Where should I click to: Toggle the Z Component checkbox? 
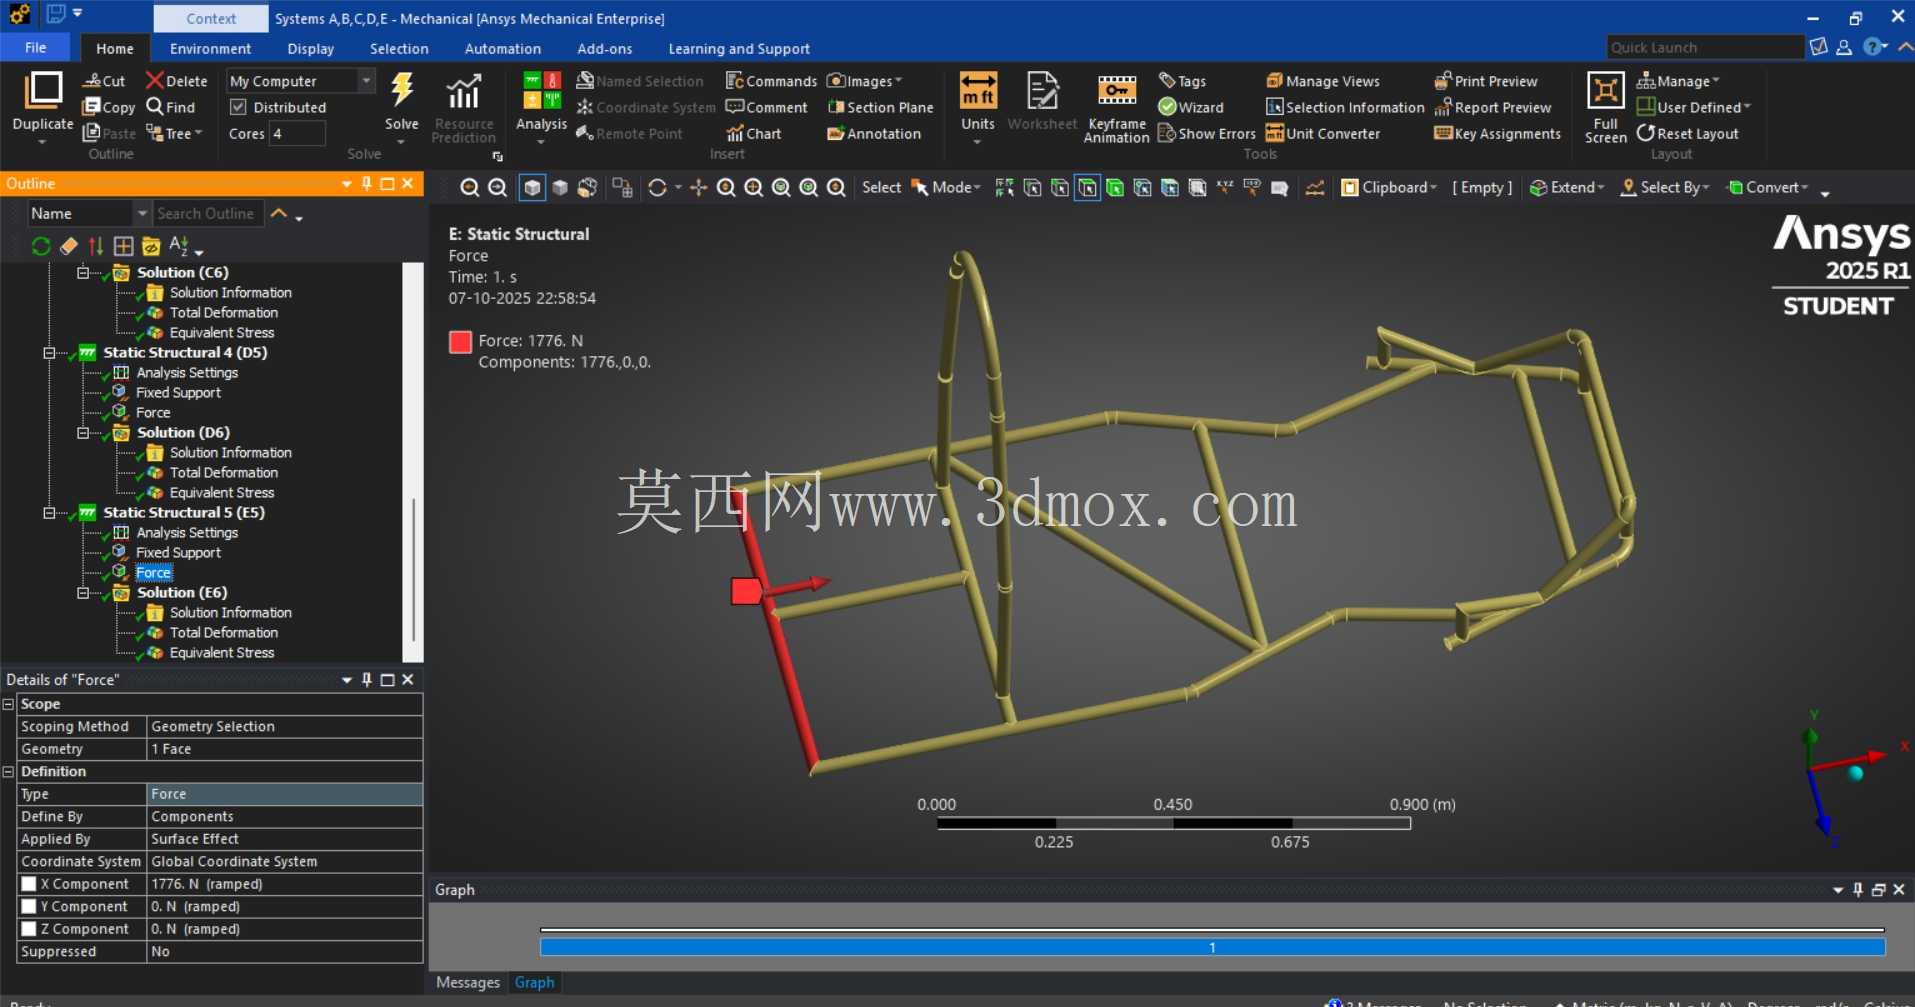(29, 929)
